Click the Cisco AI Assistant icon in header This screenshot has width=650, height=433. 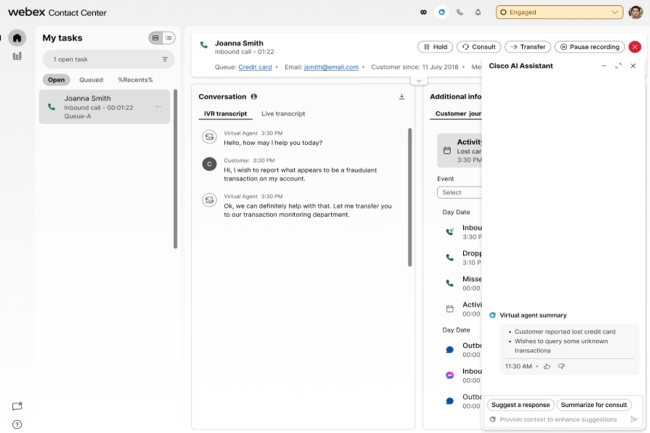pyautogui.click(x=442, y=12)
